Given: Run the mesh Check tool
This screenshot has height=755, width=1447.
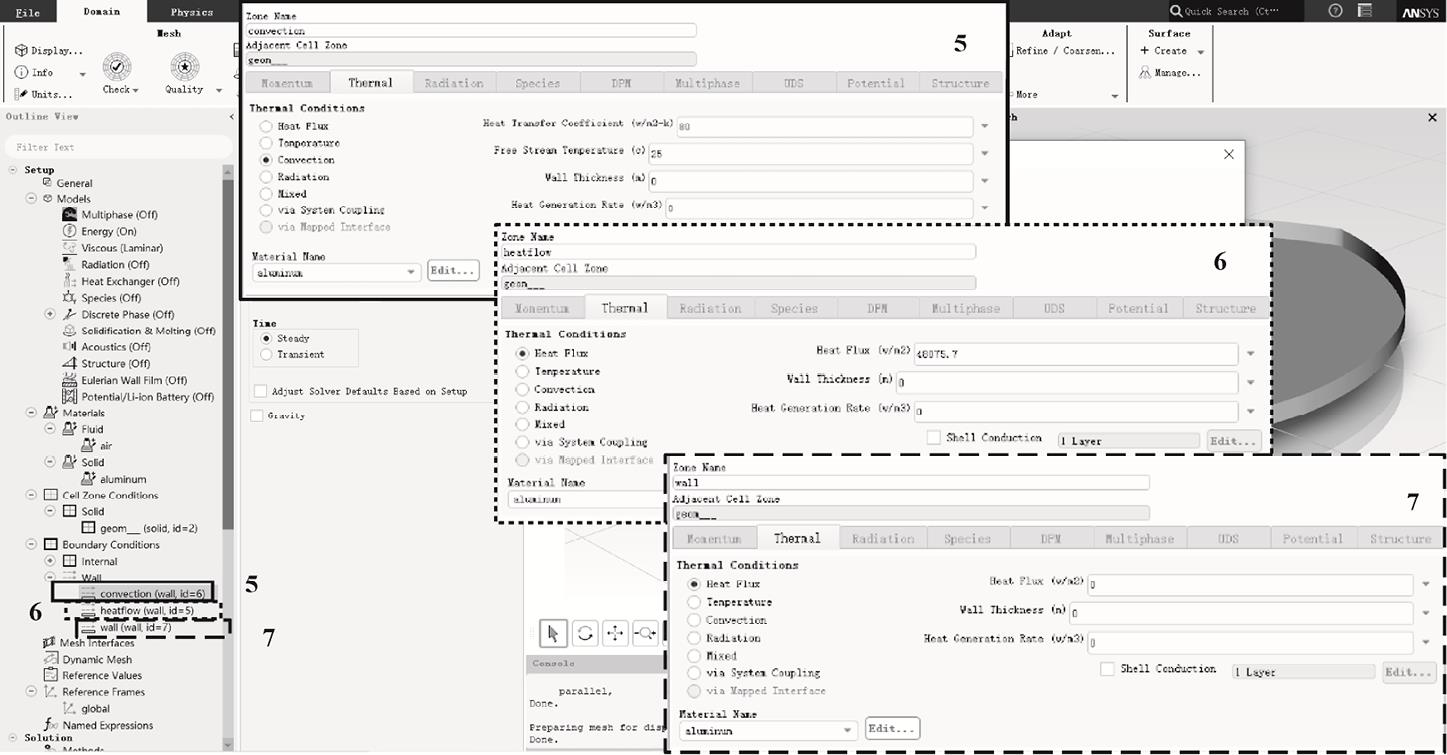Looking at the screenshot, I should (117, 74).
